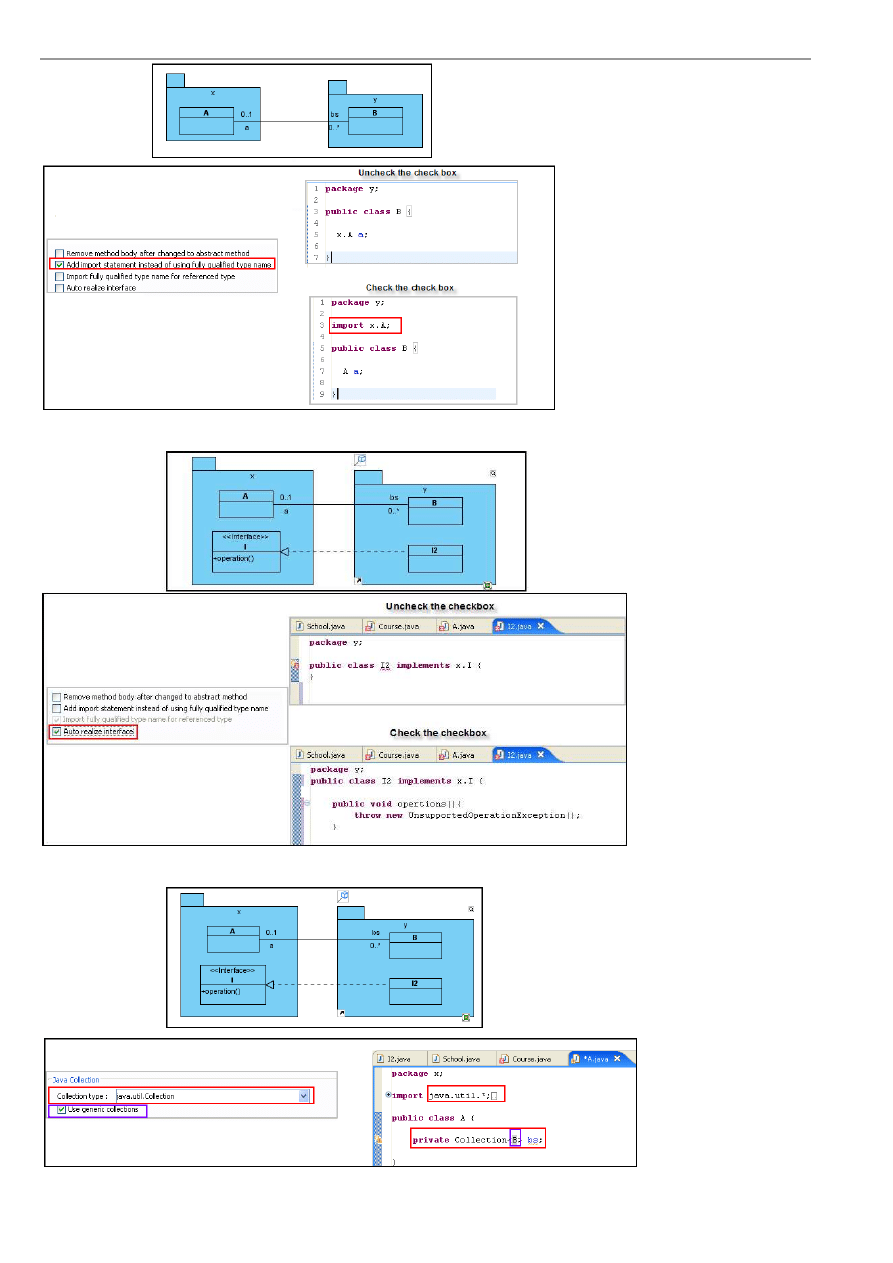Viewport: 893px width, 1263px height.
Task: Disable 'Use generic collections' checkbox
Action: [x=62, y=1110]
